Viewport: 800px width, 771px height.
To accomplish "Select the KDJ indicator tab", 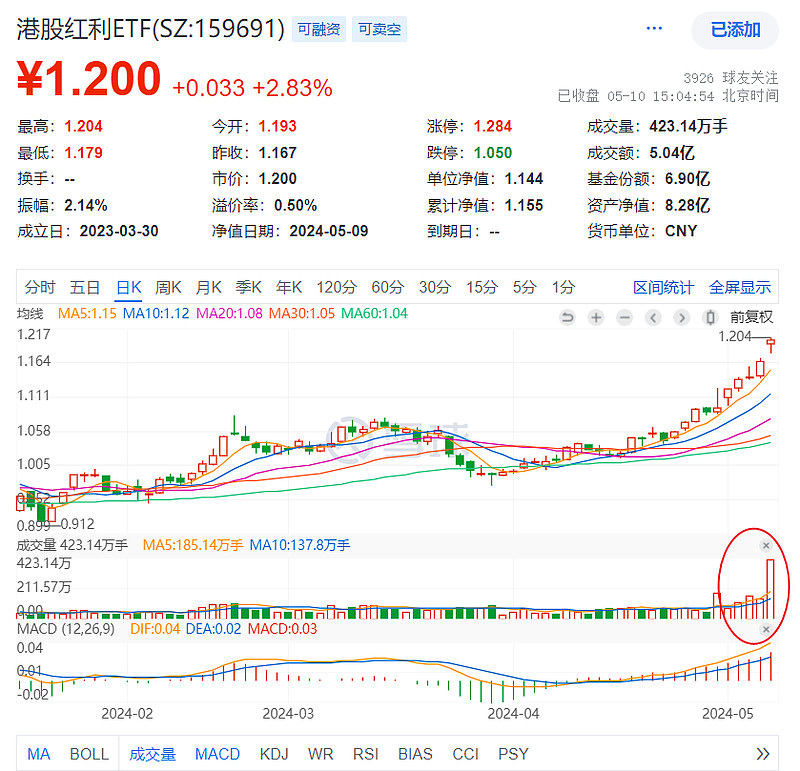I will tap(274, 754).
